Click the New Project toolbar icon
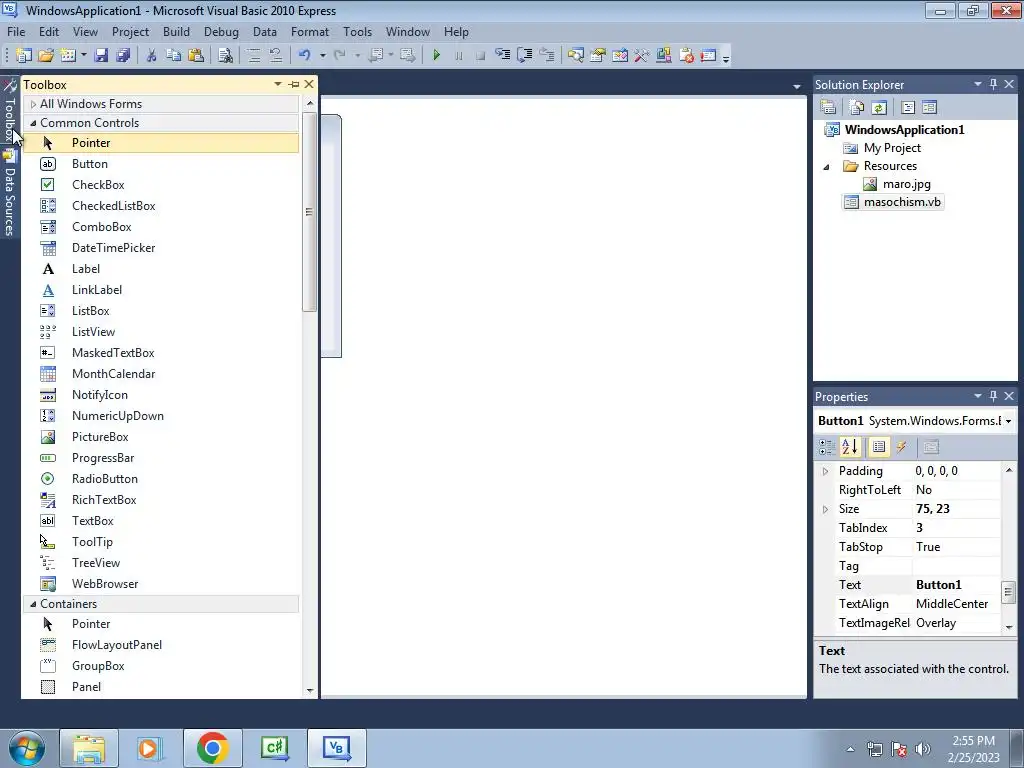Screen dimensions: 1024x768 click(x=24, y=56)
